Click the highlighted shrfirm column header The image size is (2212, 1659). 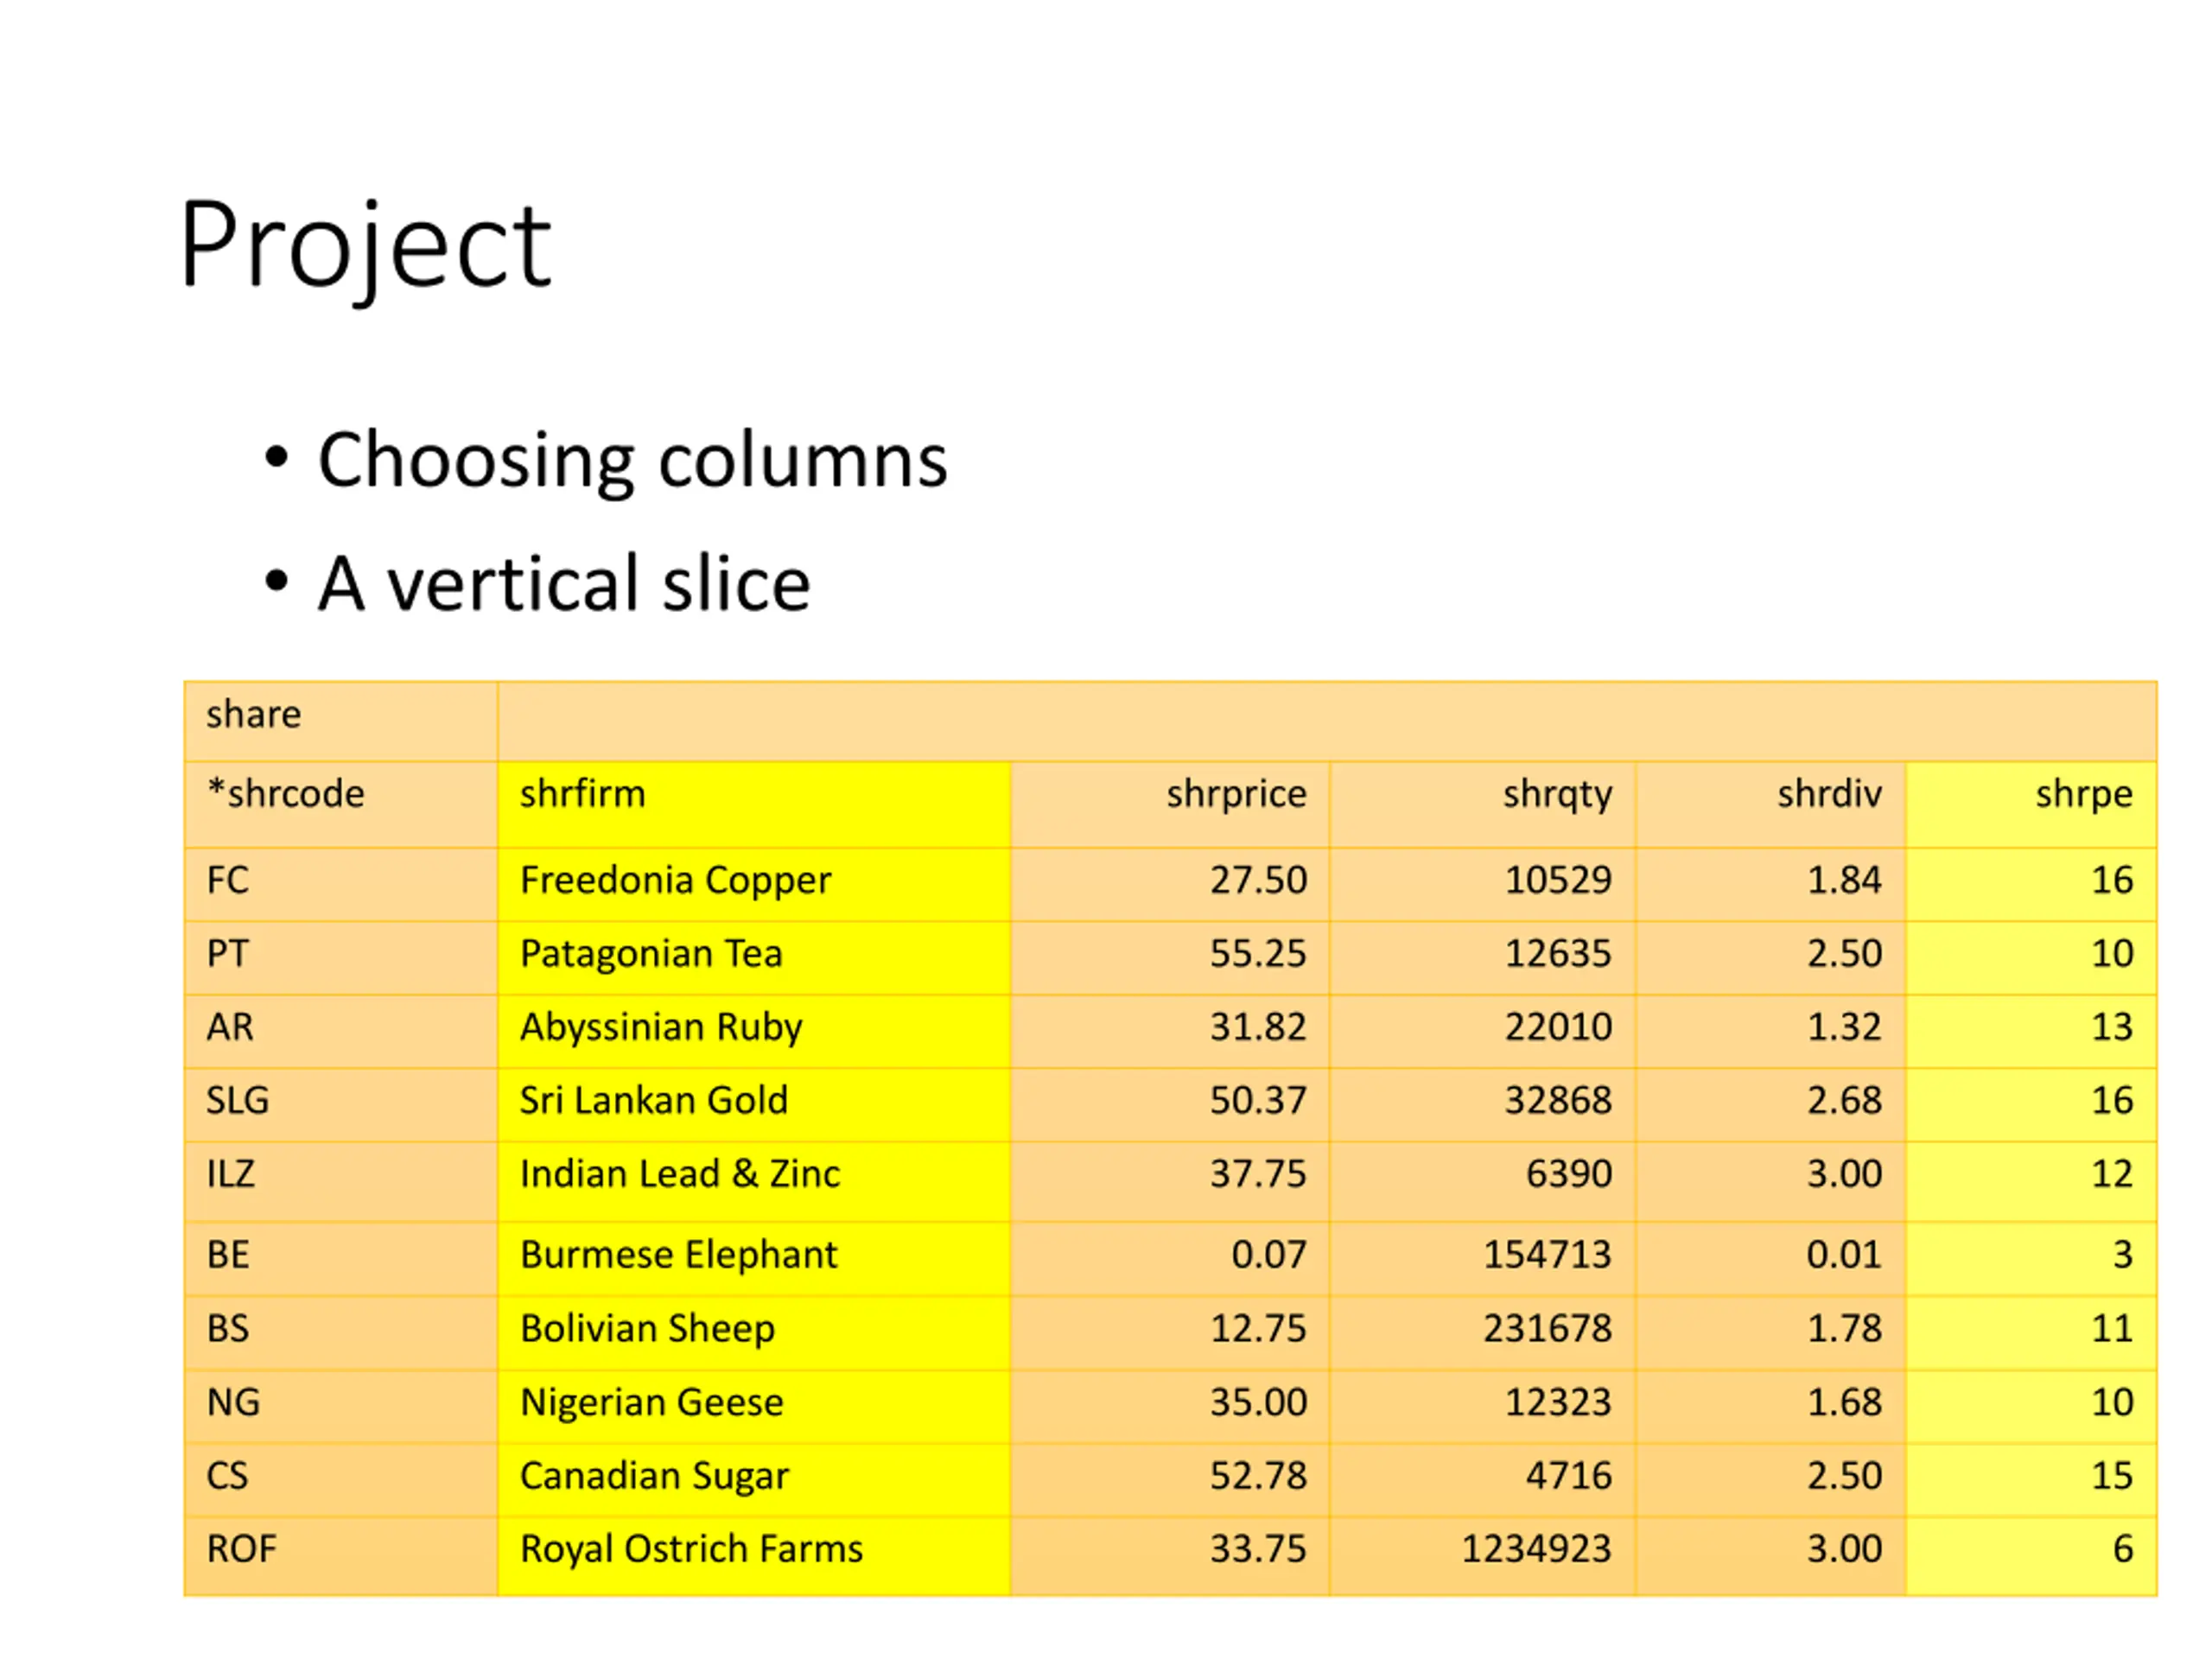(x=754, y=805)
